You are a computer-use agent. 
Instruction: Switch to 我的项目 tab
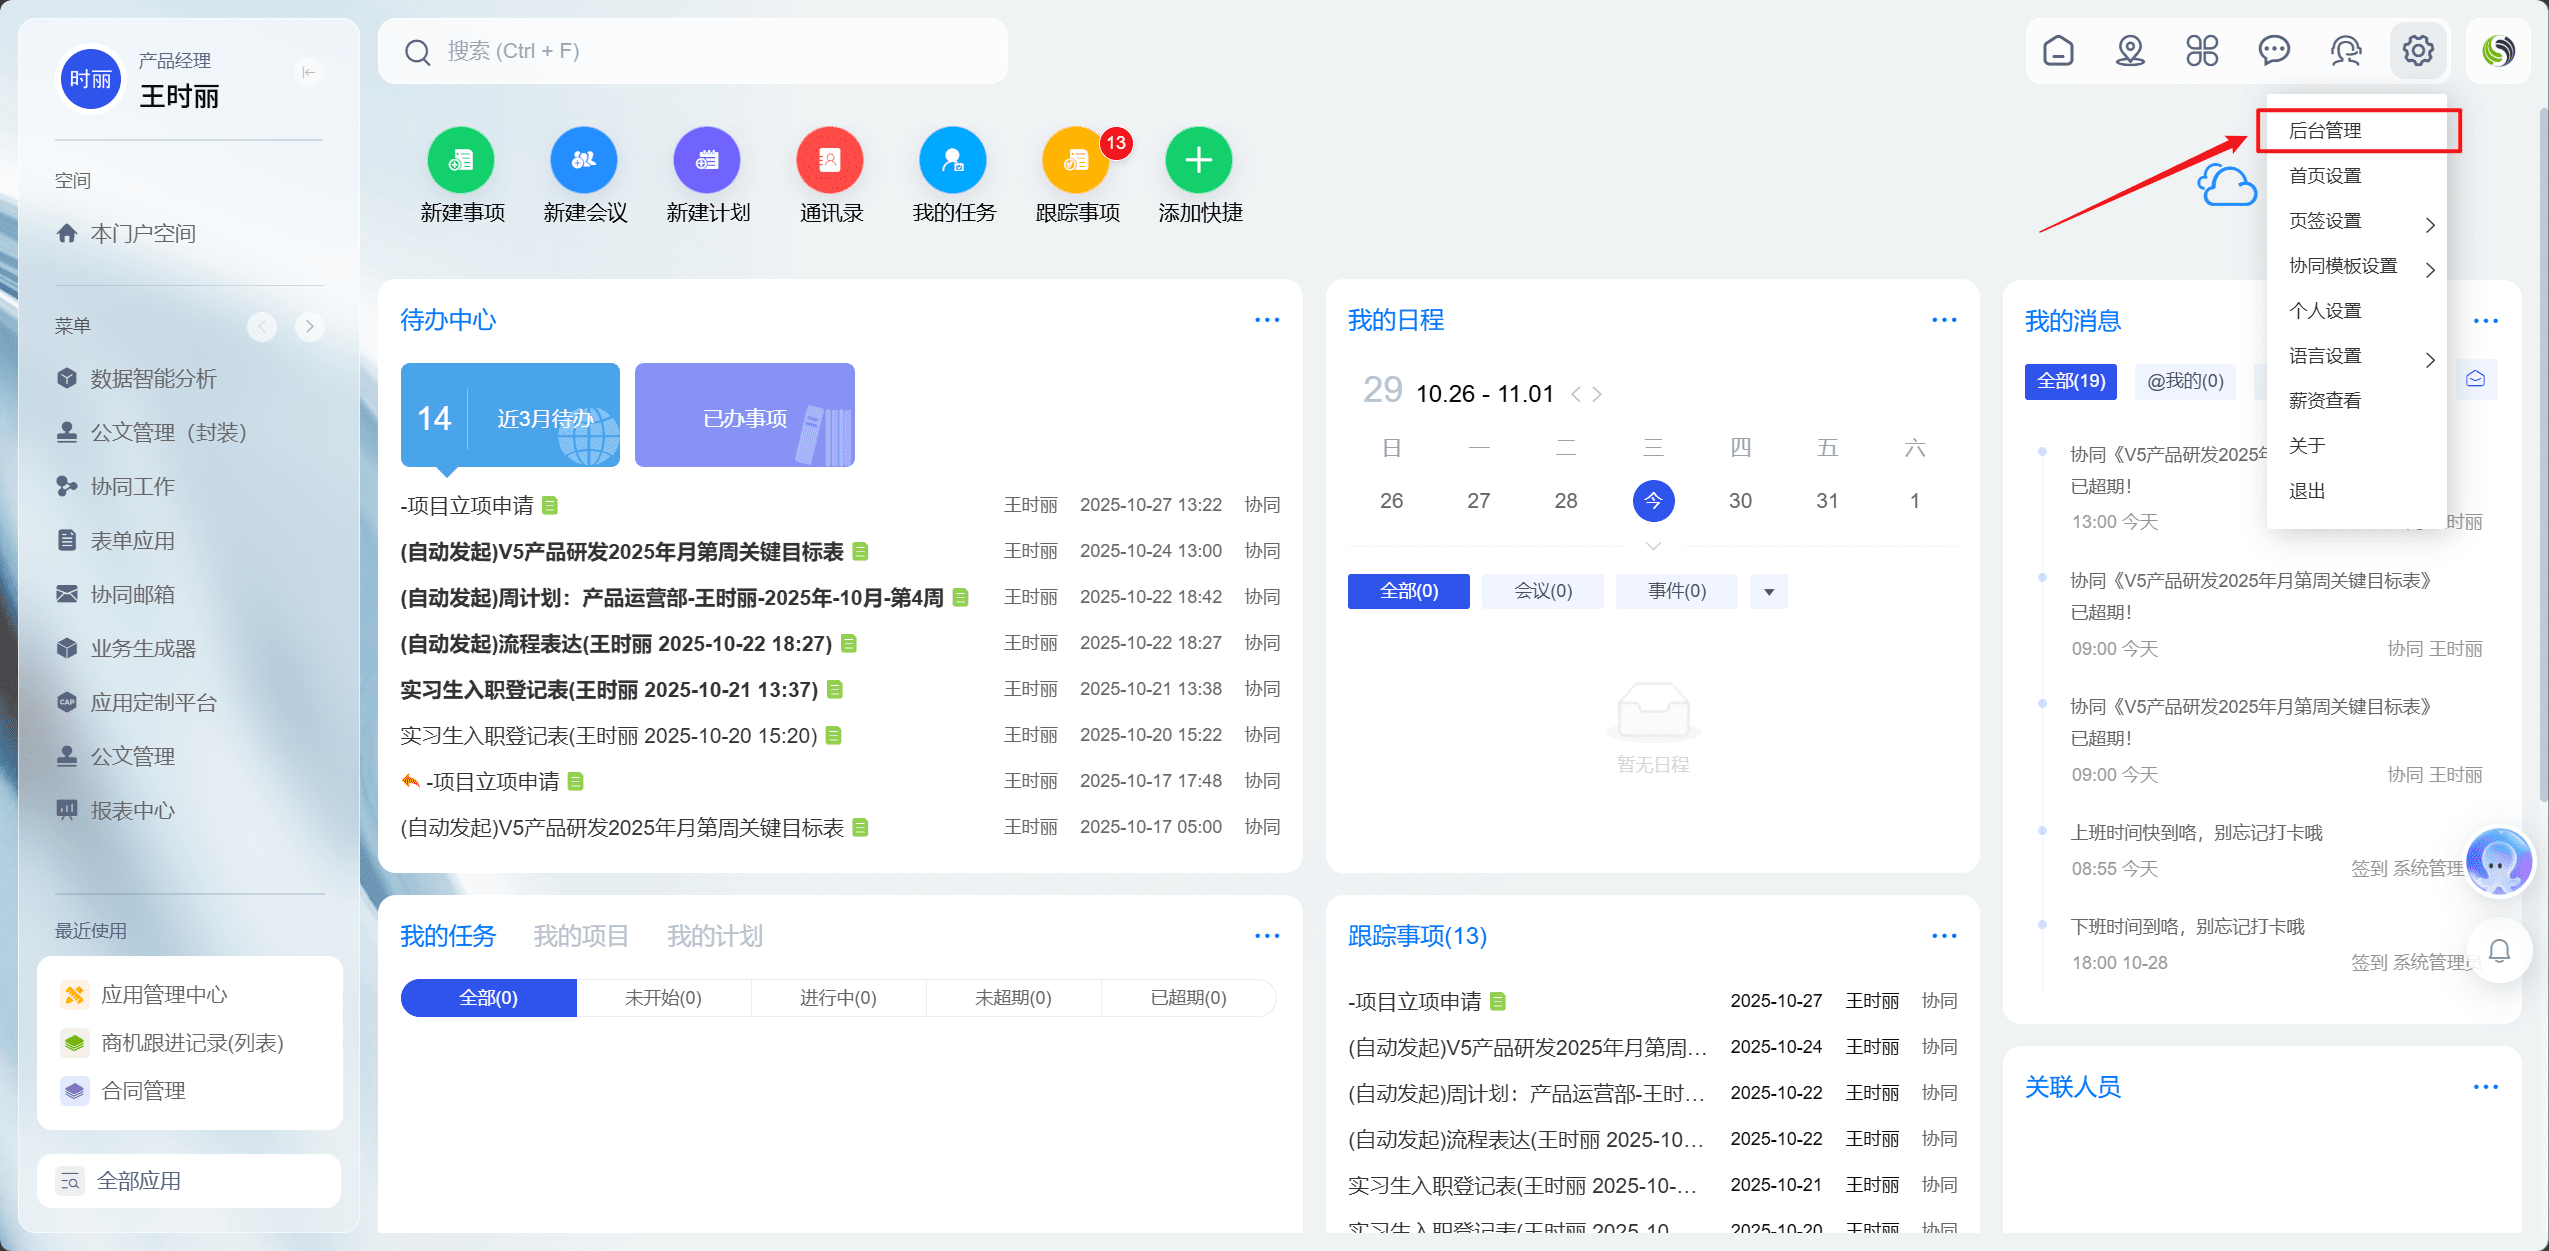tap(581, 936)
